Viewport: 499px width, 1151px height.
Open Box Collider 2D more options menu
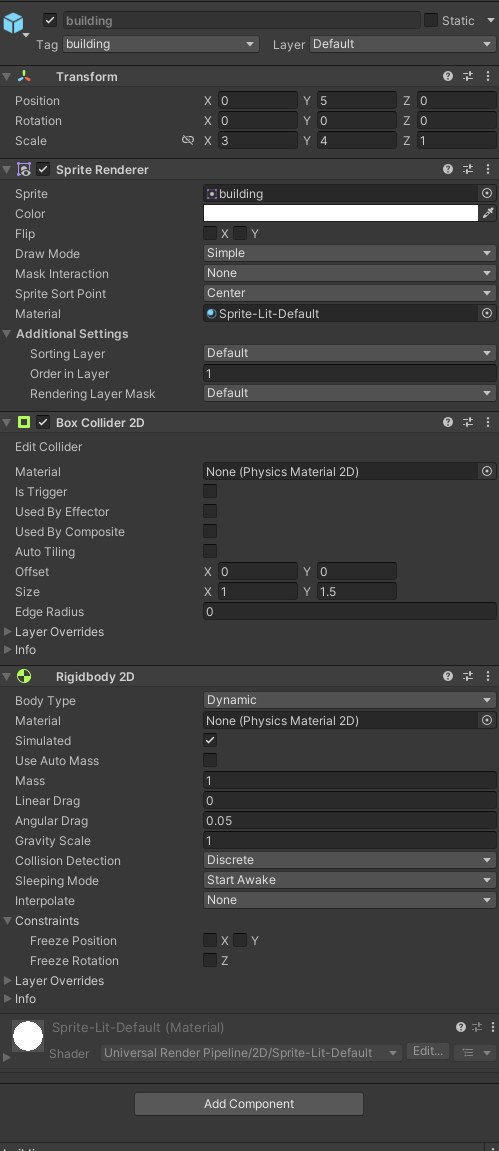click(489, 422)
